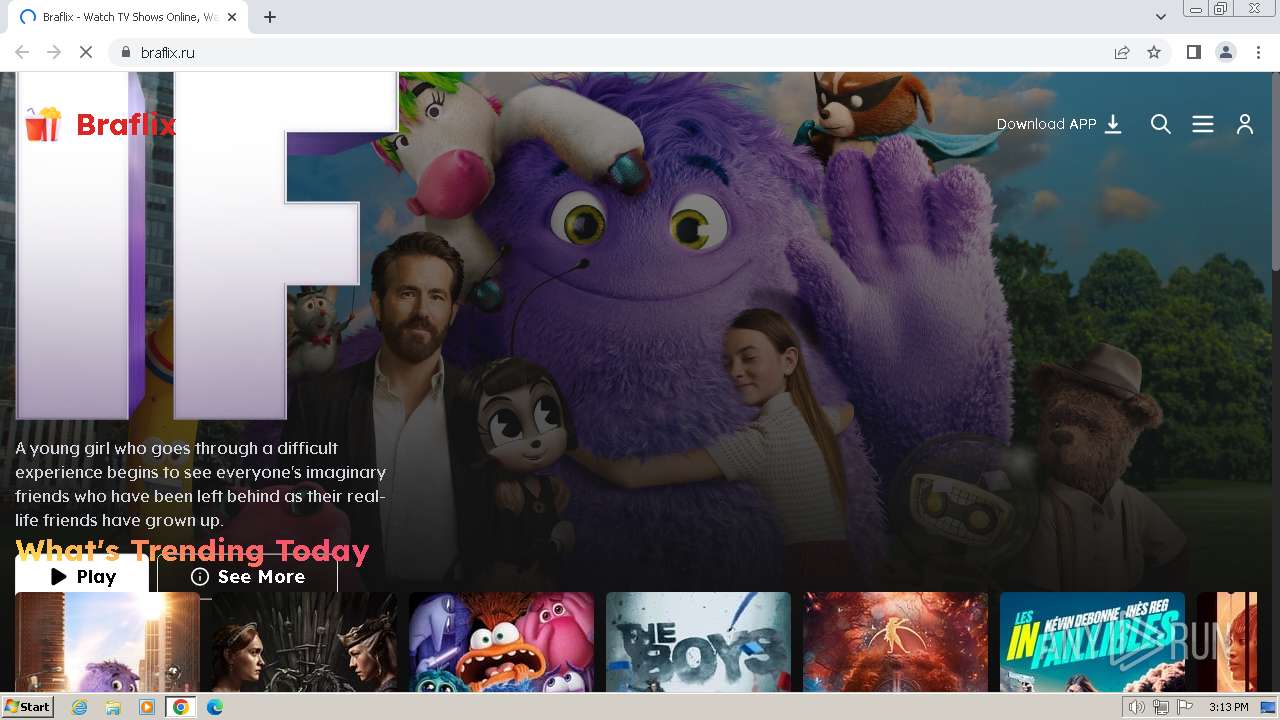Click the What's Trending Today heading
This screenshot has width=1280, height=720.
point(192,550)
